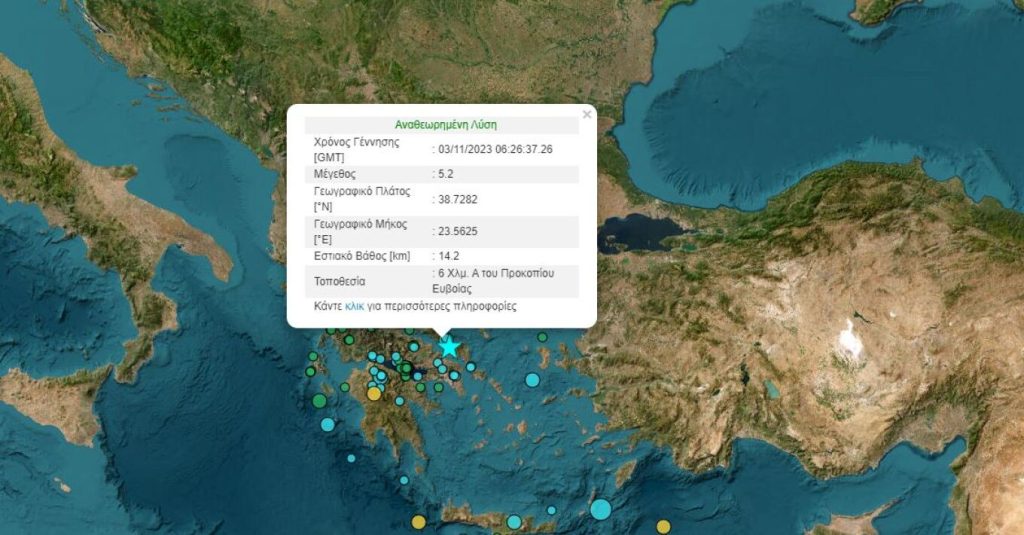Click the large cyan circle in the central Aegean
The image size is (1024, 535).
pos(532,380)
